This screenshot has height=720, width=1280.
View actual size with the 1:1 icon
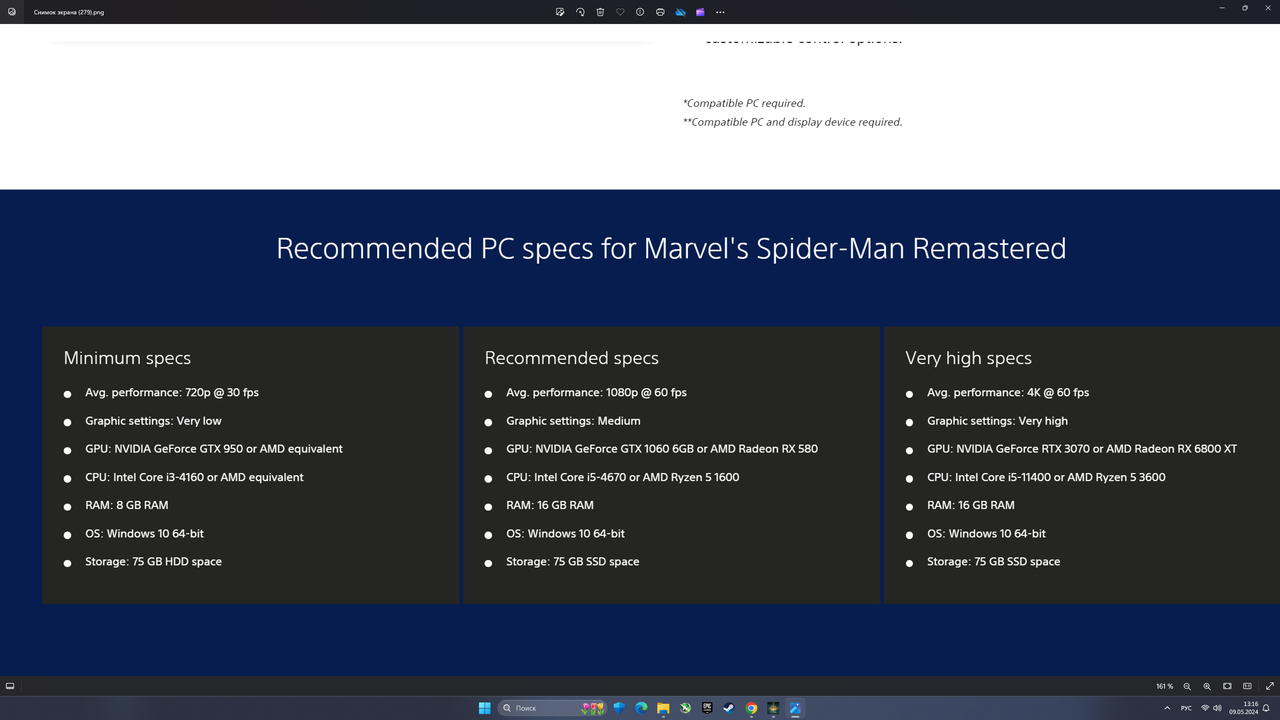(1247, 686)
